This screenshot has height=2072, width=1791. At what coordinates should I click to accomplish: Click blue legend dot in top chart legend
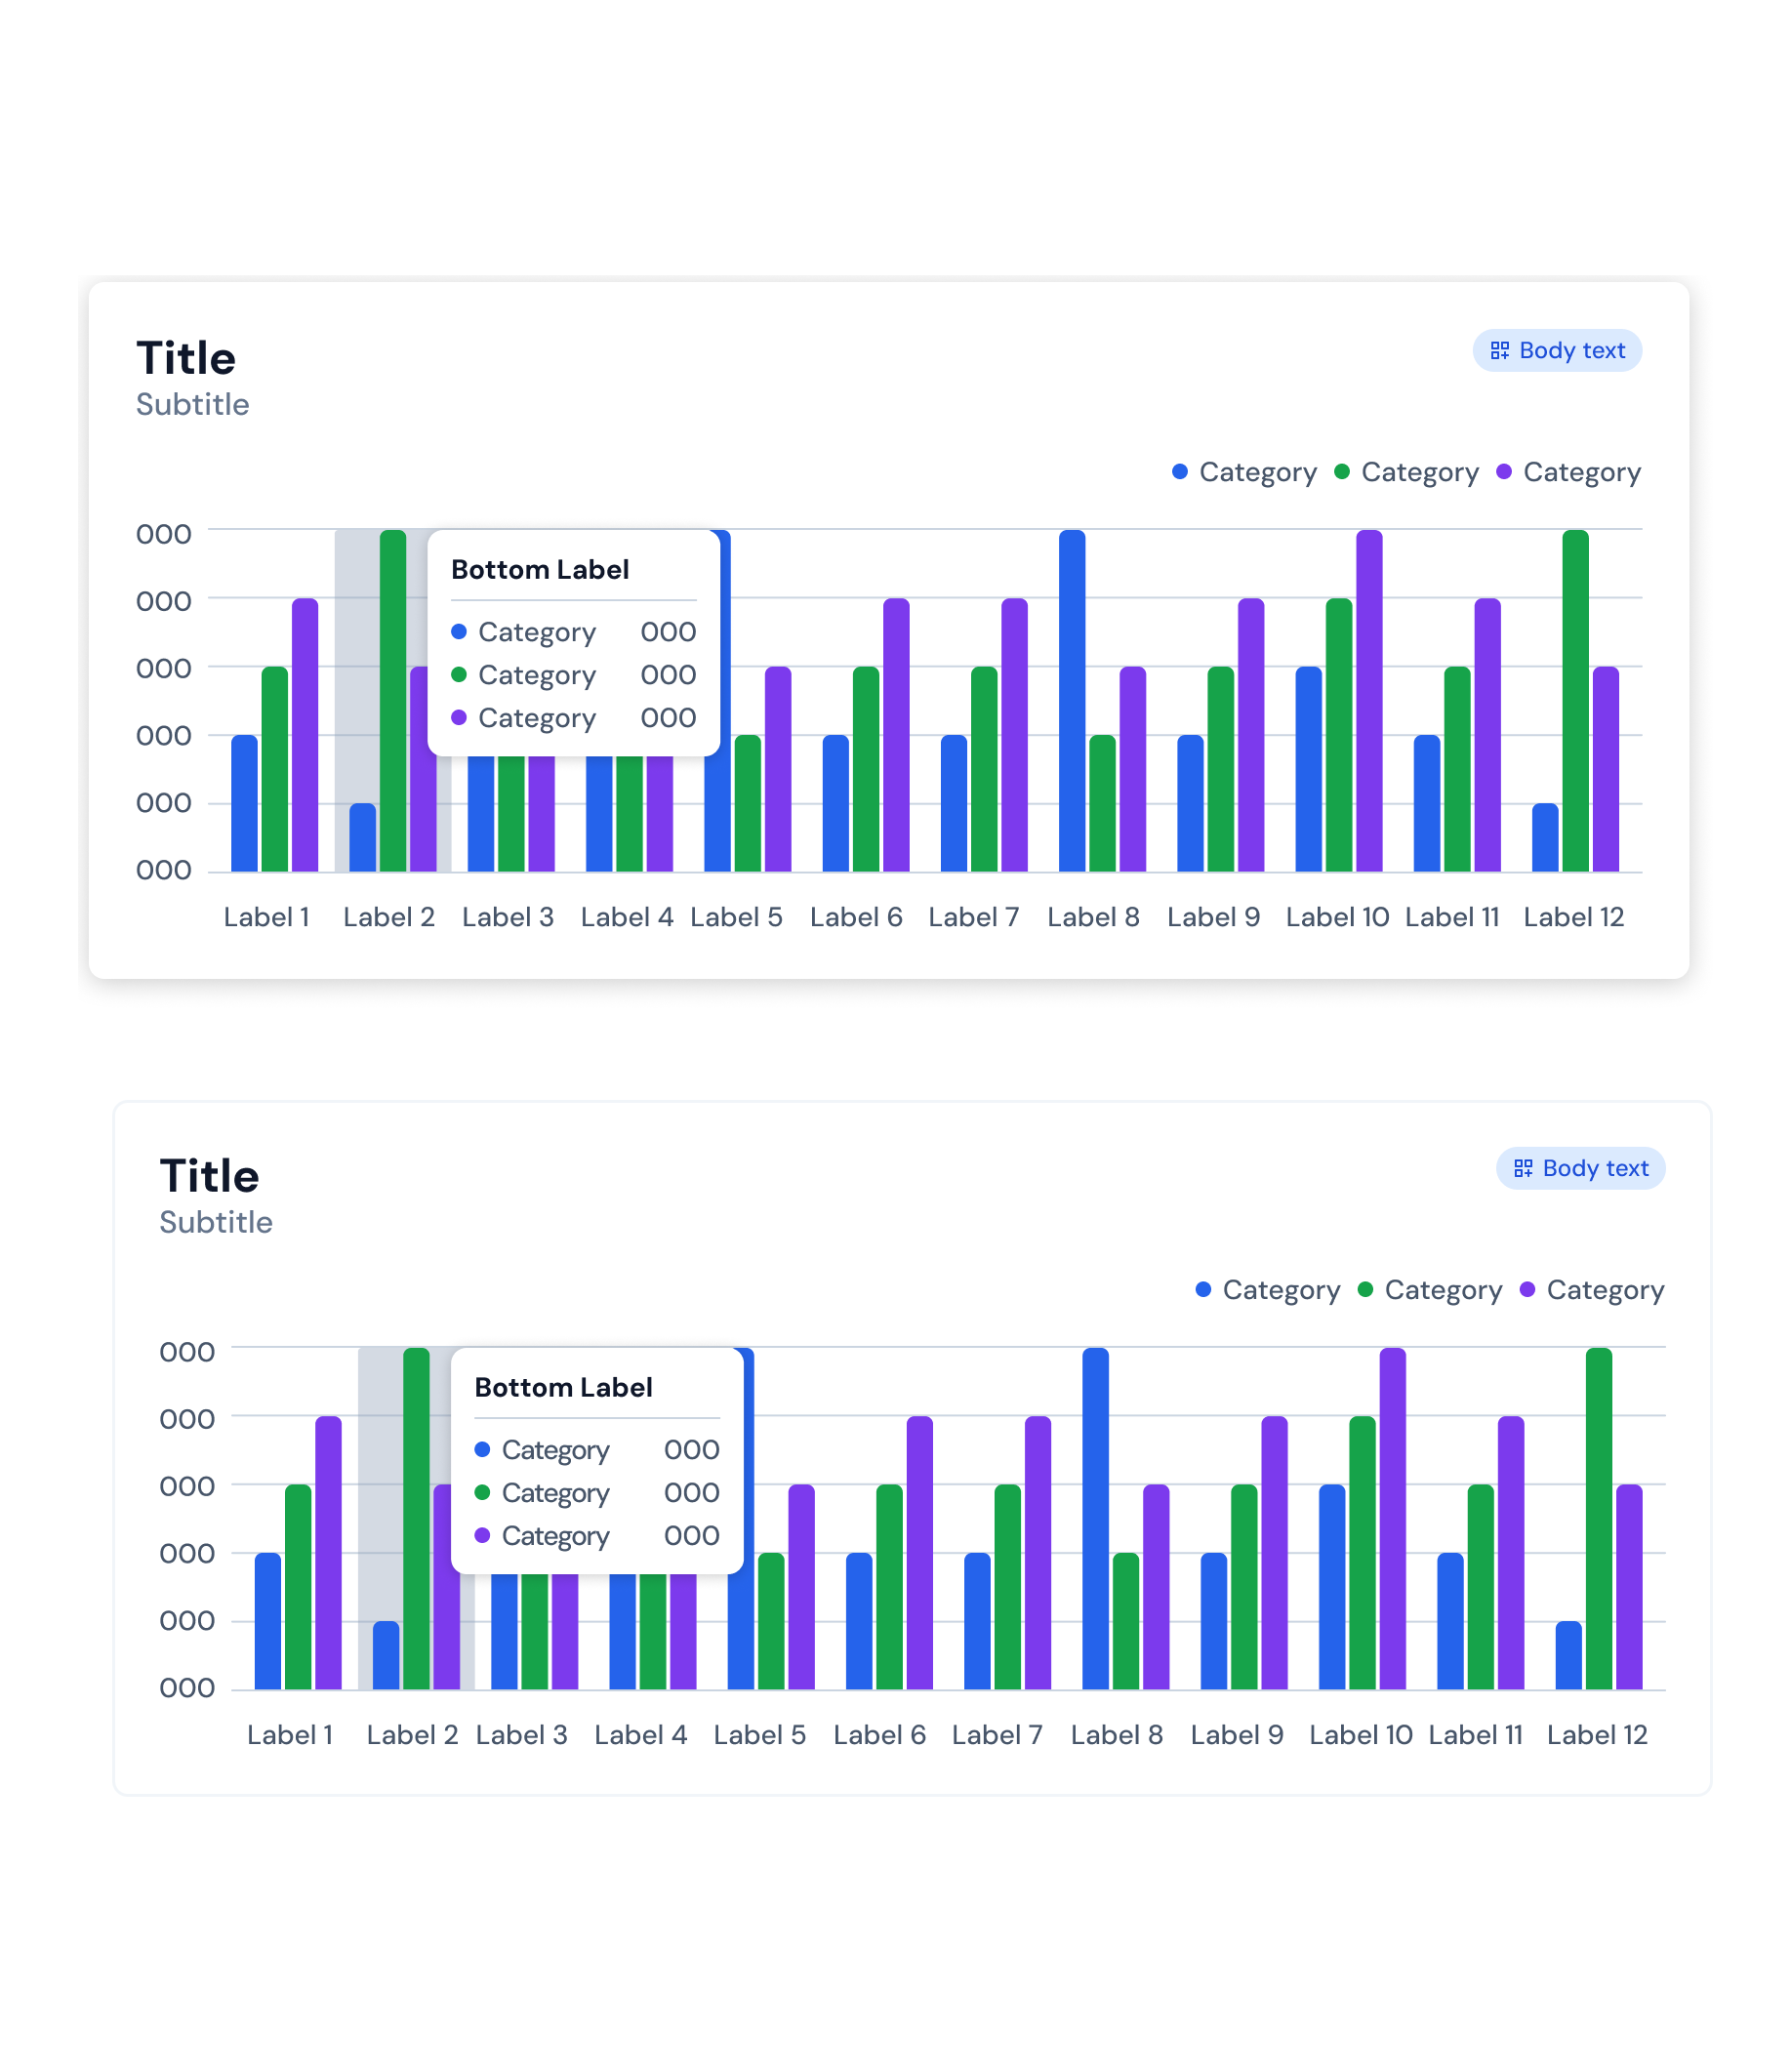coord(1179,471)
